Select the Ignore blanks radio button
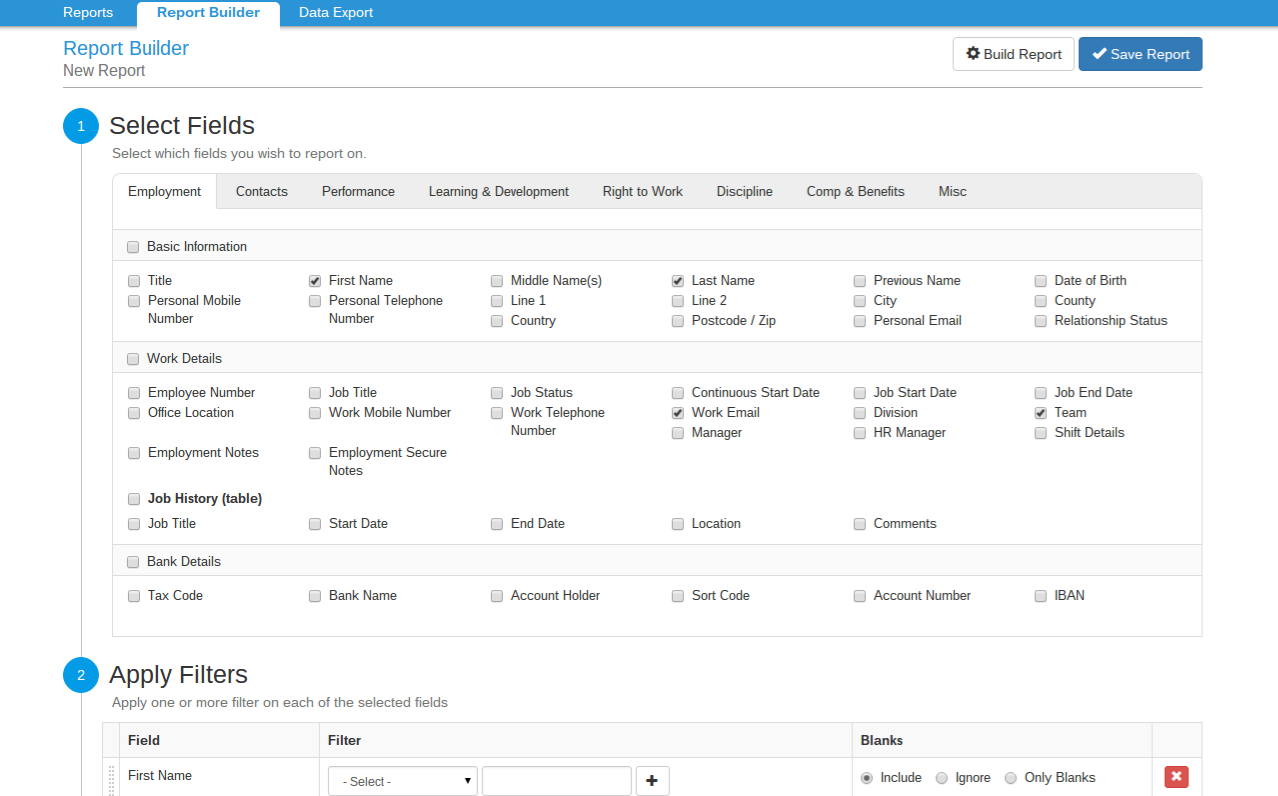 (941, 778)
